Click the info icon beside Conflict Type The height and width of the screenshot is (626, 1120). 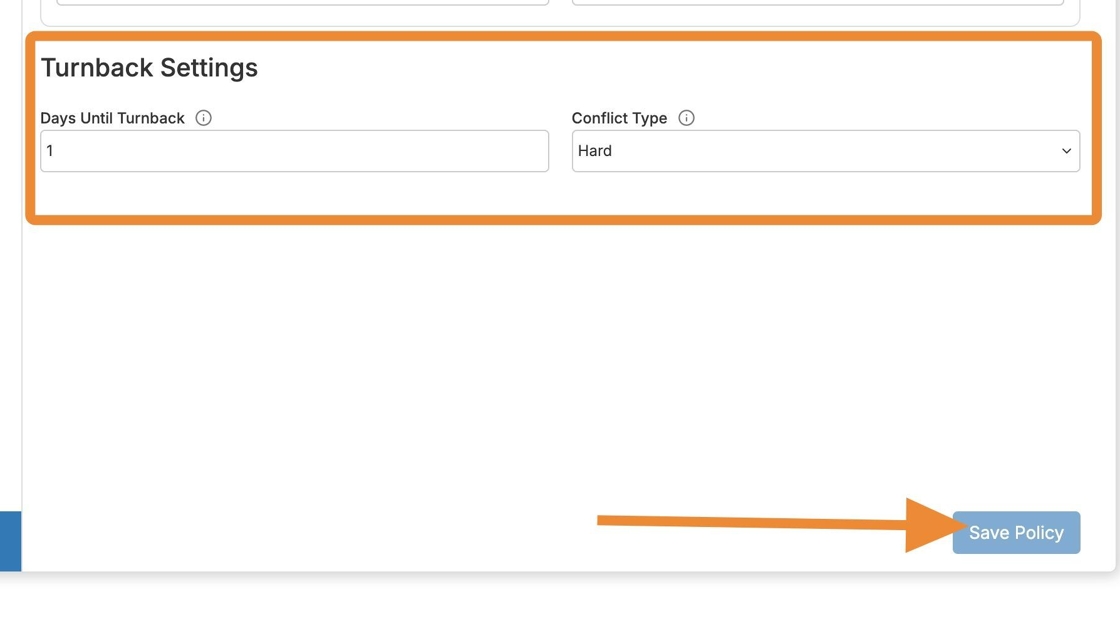coord(686,118)
